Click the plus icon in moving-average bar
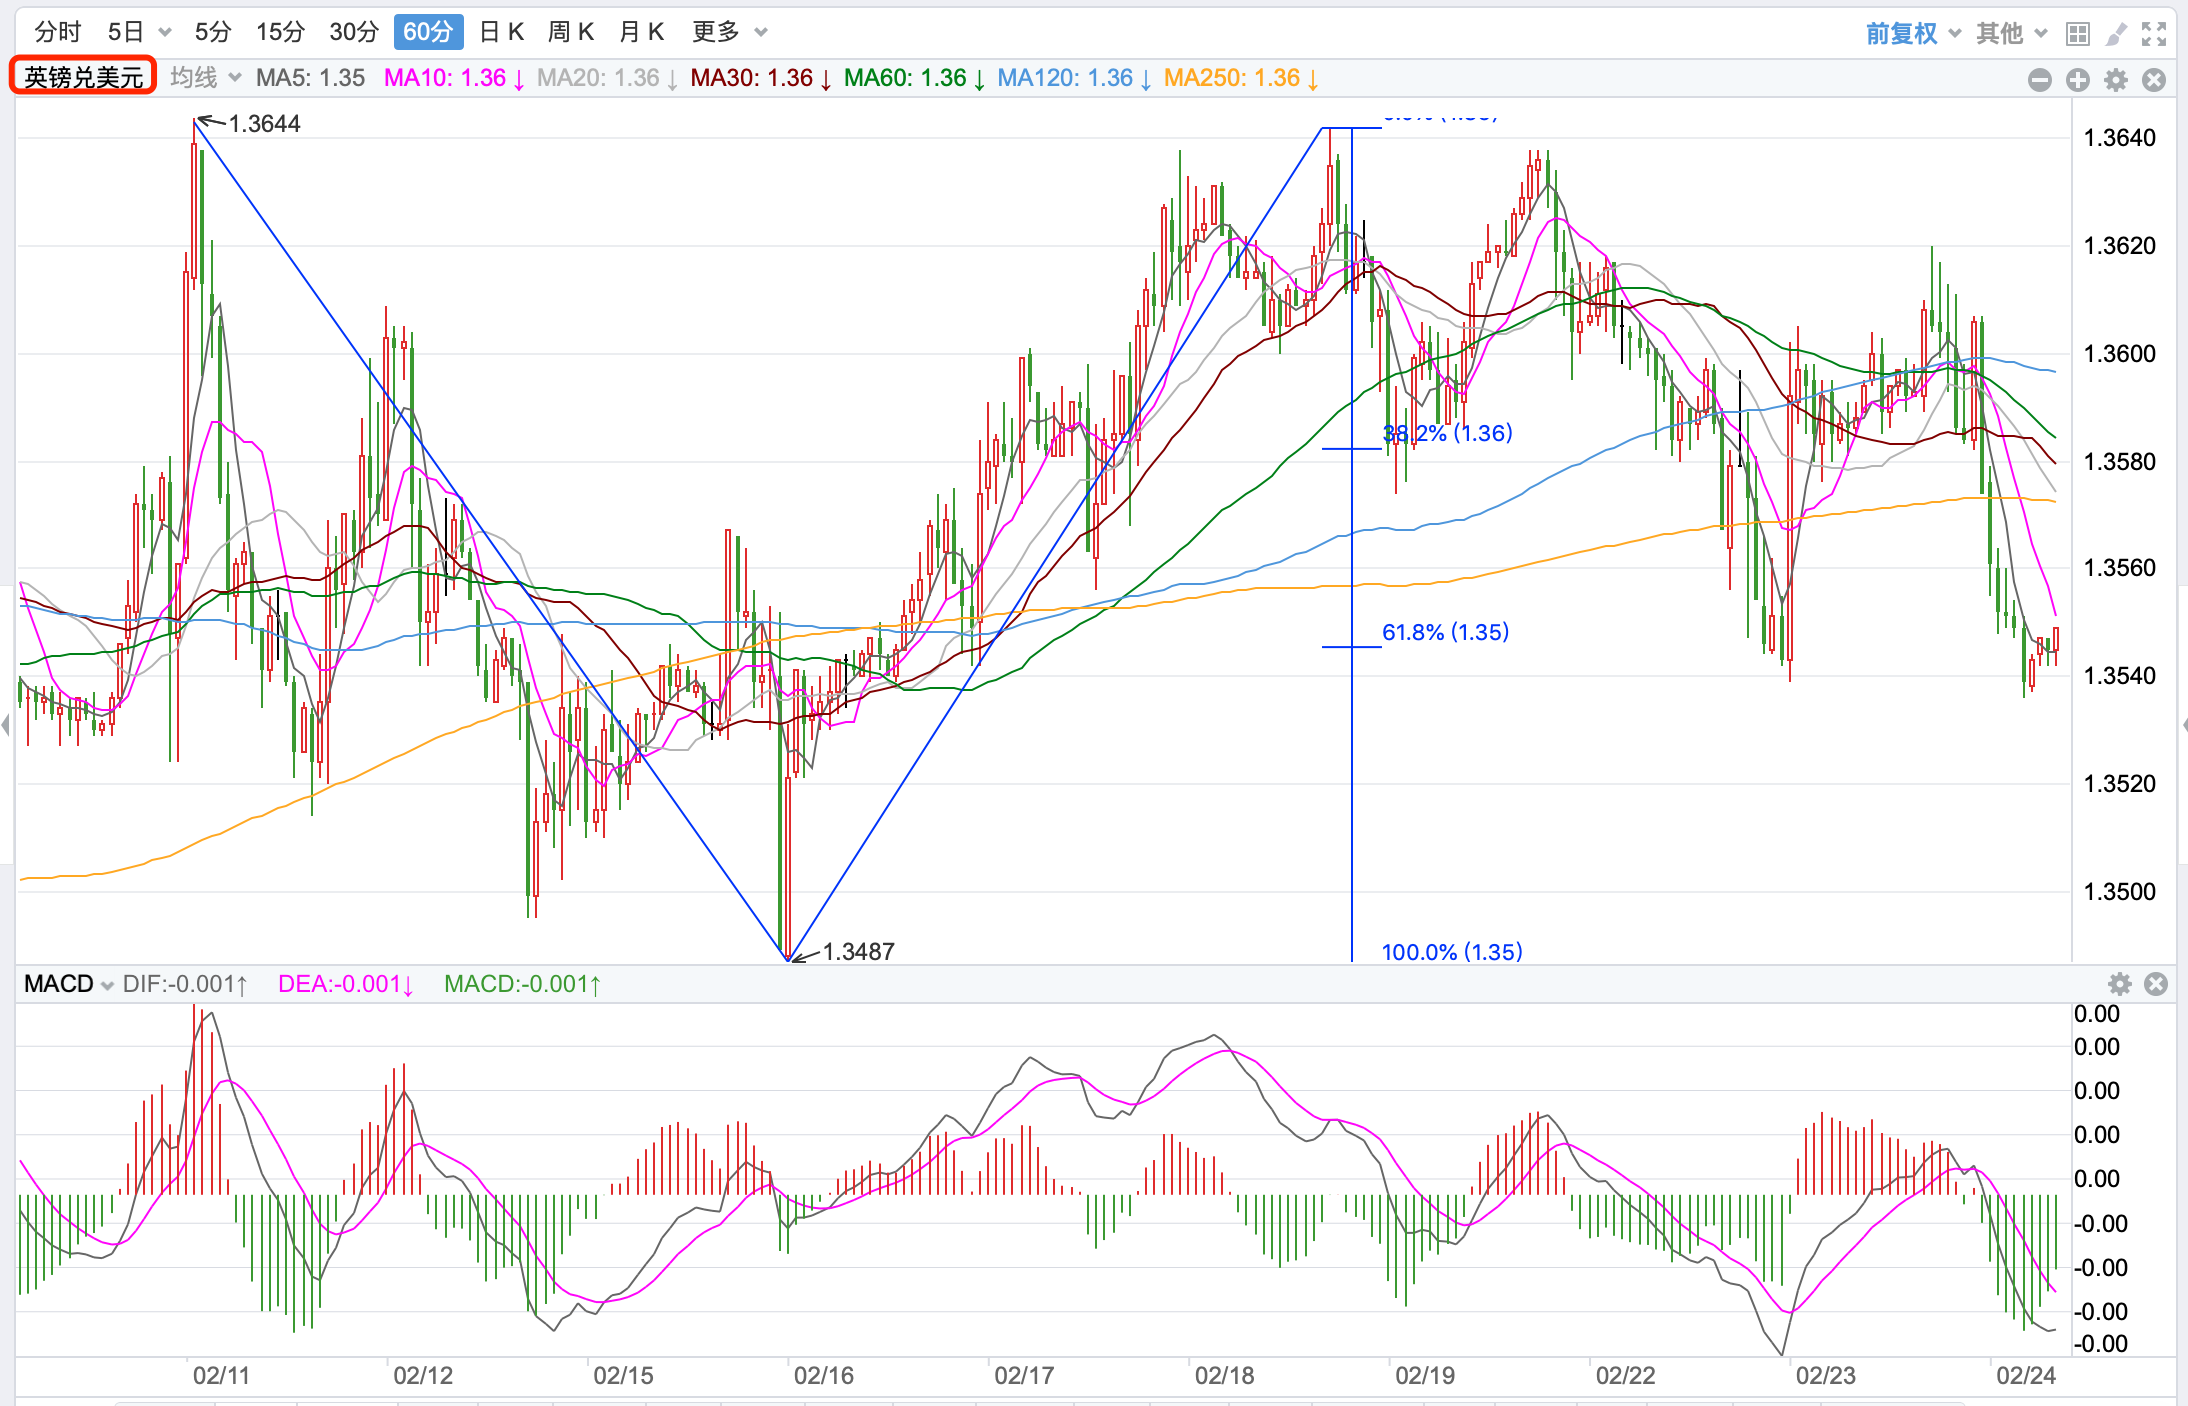The height and width of the screenshot is (1406, 2188). [x=2078, y=80]
